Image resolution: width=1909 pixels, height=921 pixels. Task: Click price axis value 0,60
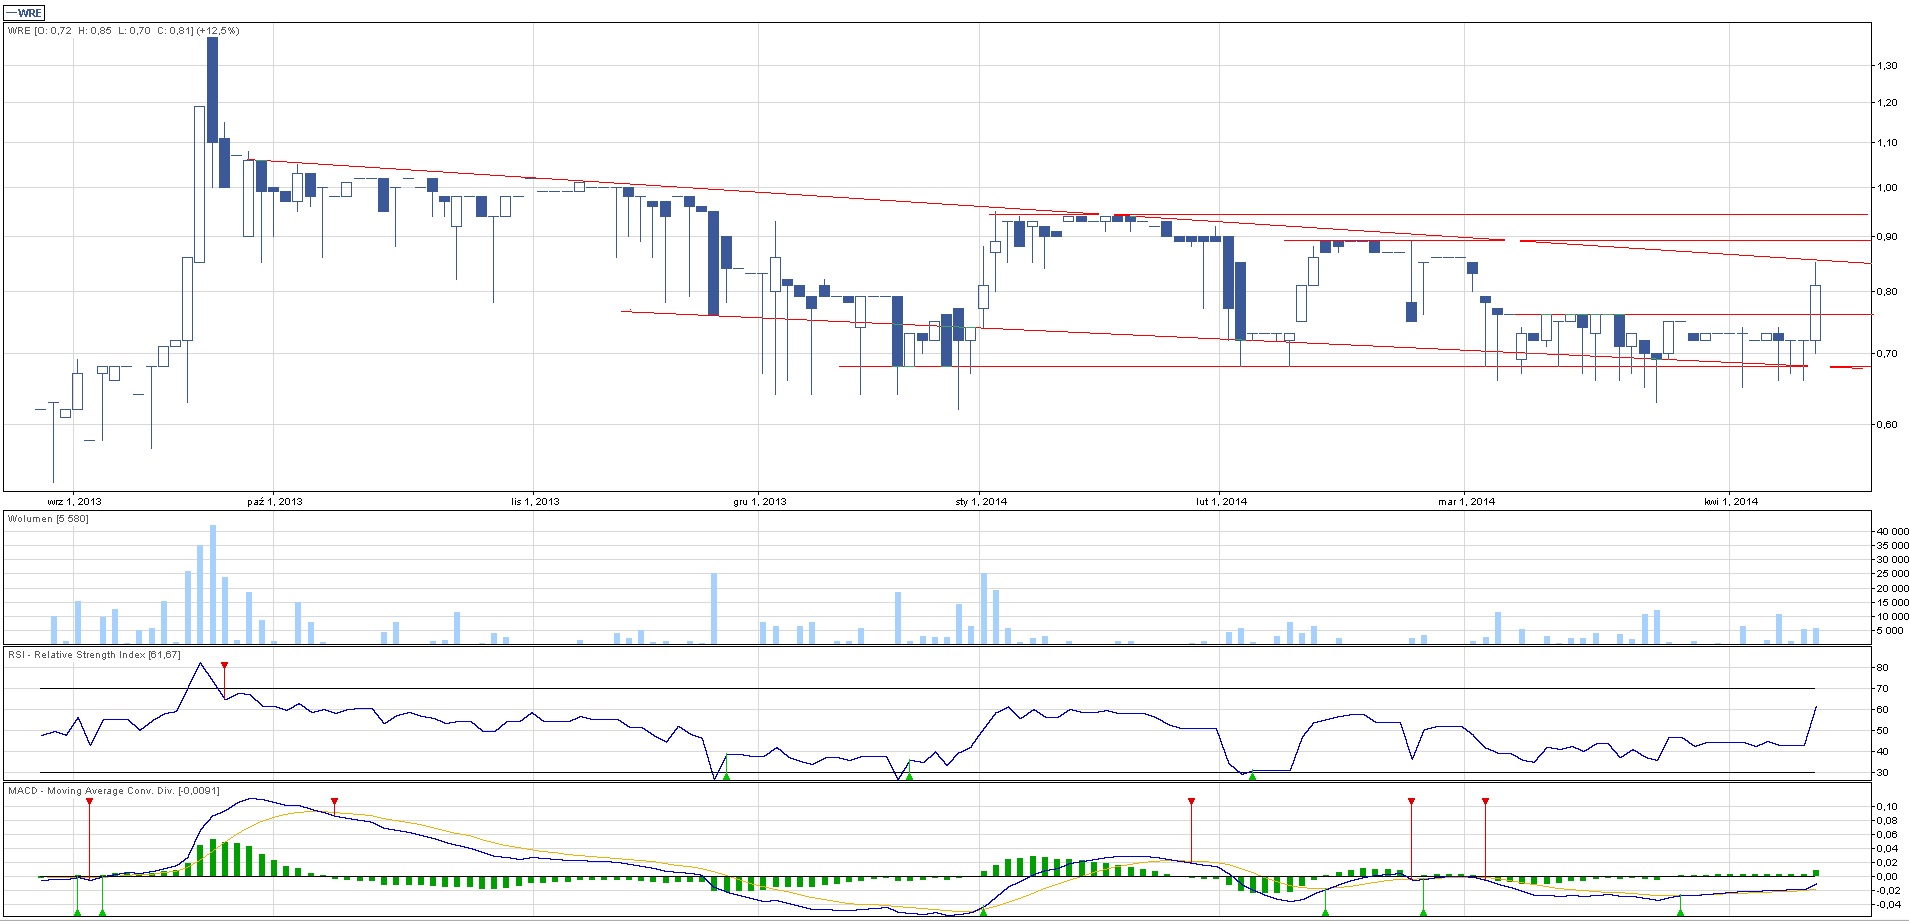pyautogui.click(x=1887, y=425)
